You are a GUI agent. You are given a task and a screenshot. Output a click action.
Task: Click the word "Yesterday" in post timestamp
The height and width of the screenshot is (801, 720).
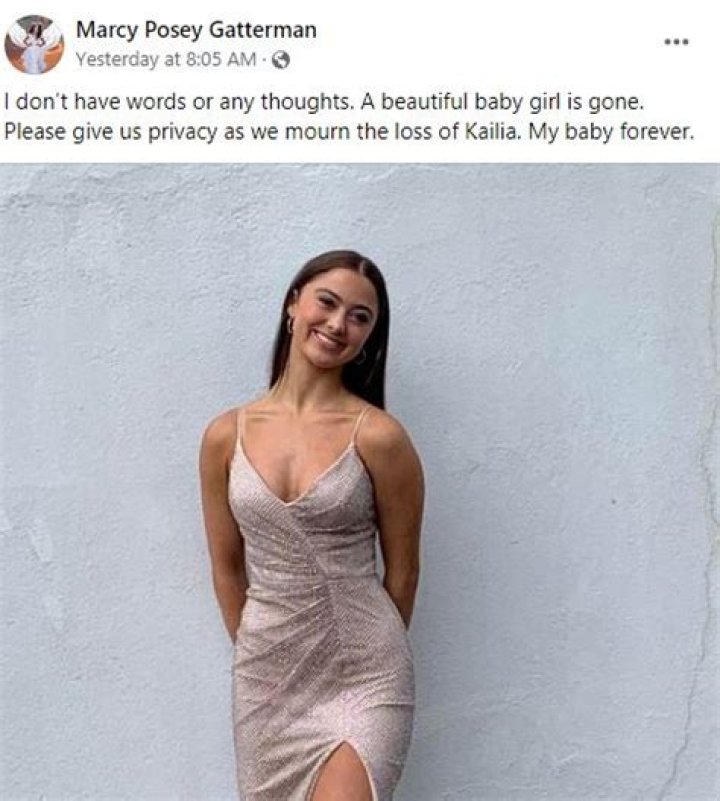pyautogui.click(x=118, y=60)
